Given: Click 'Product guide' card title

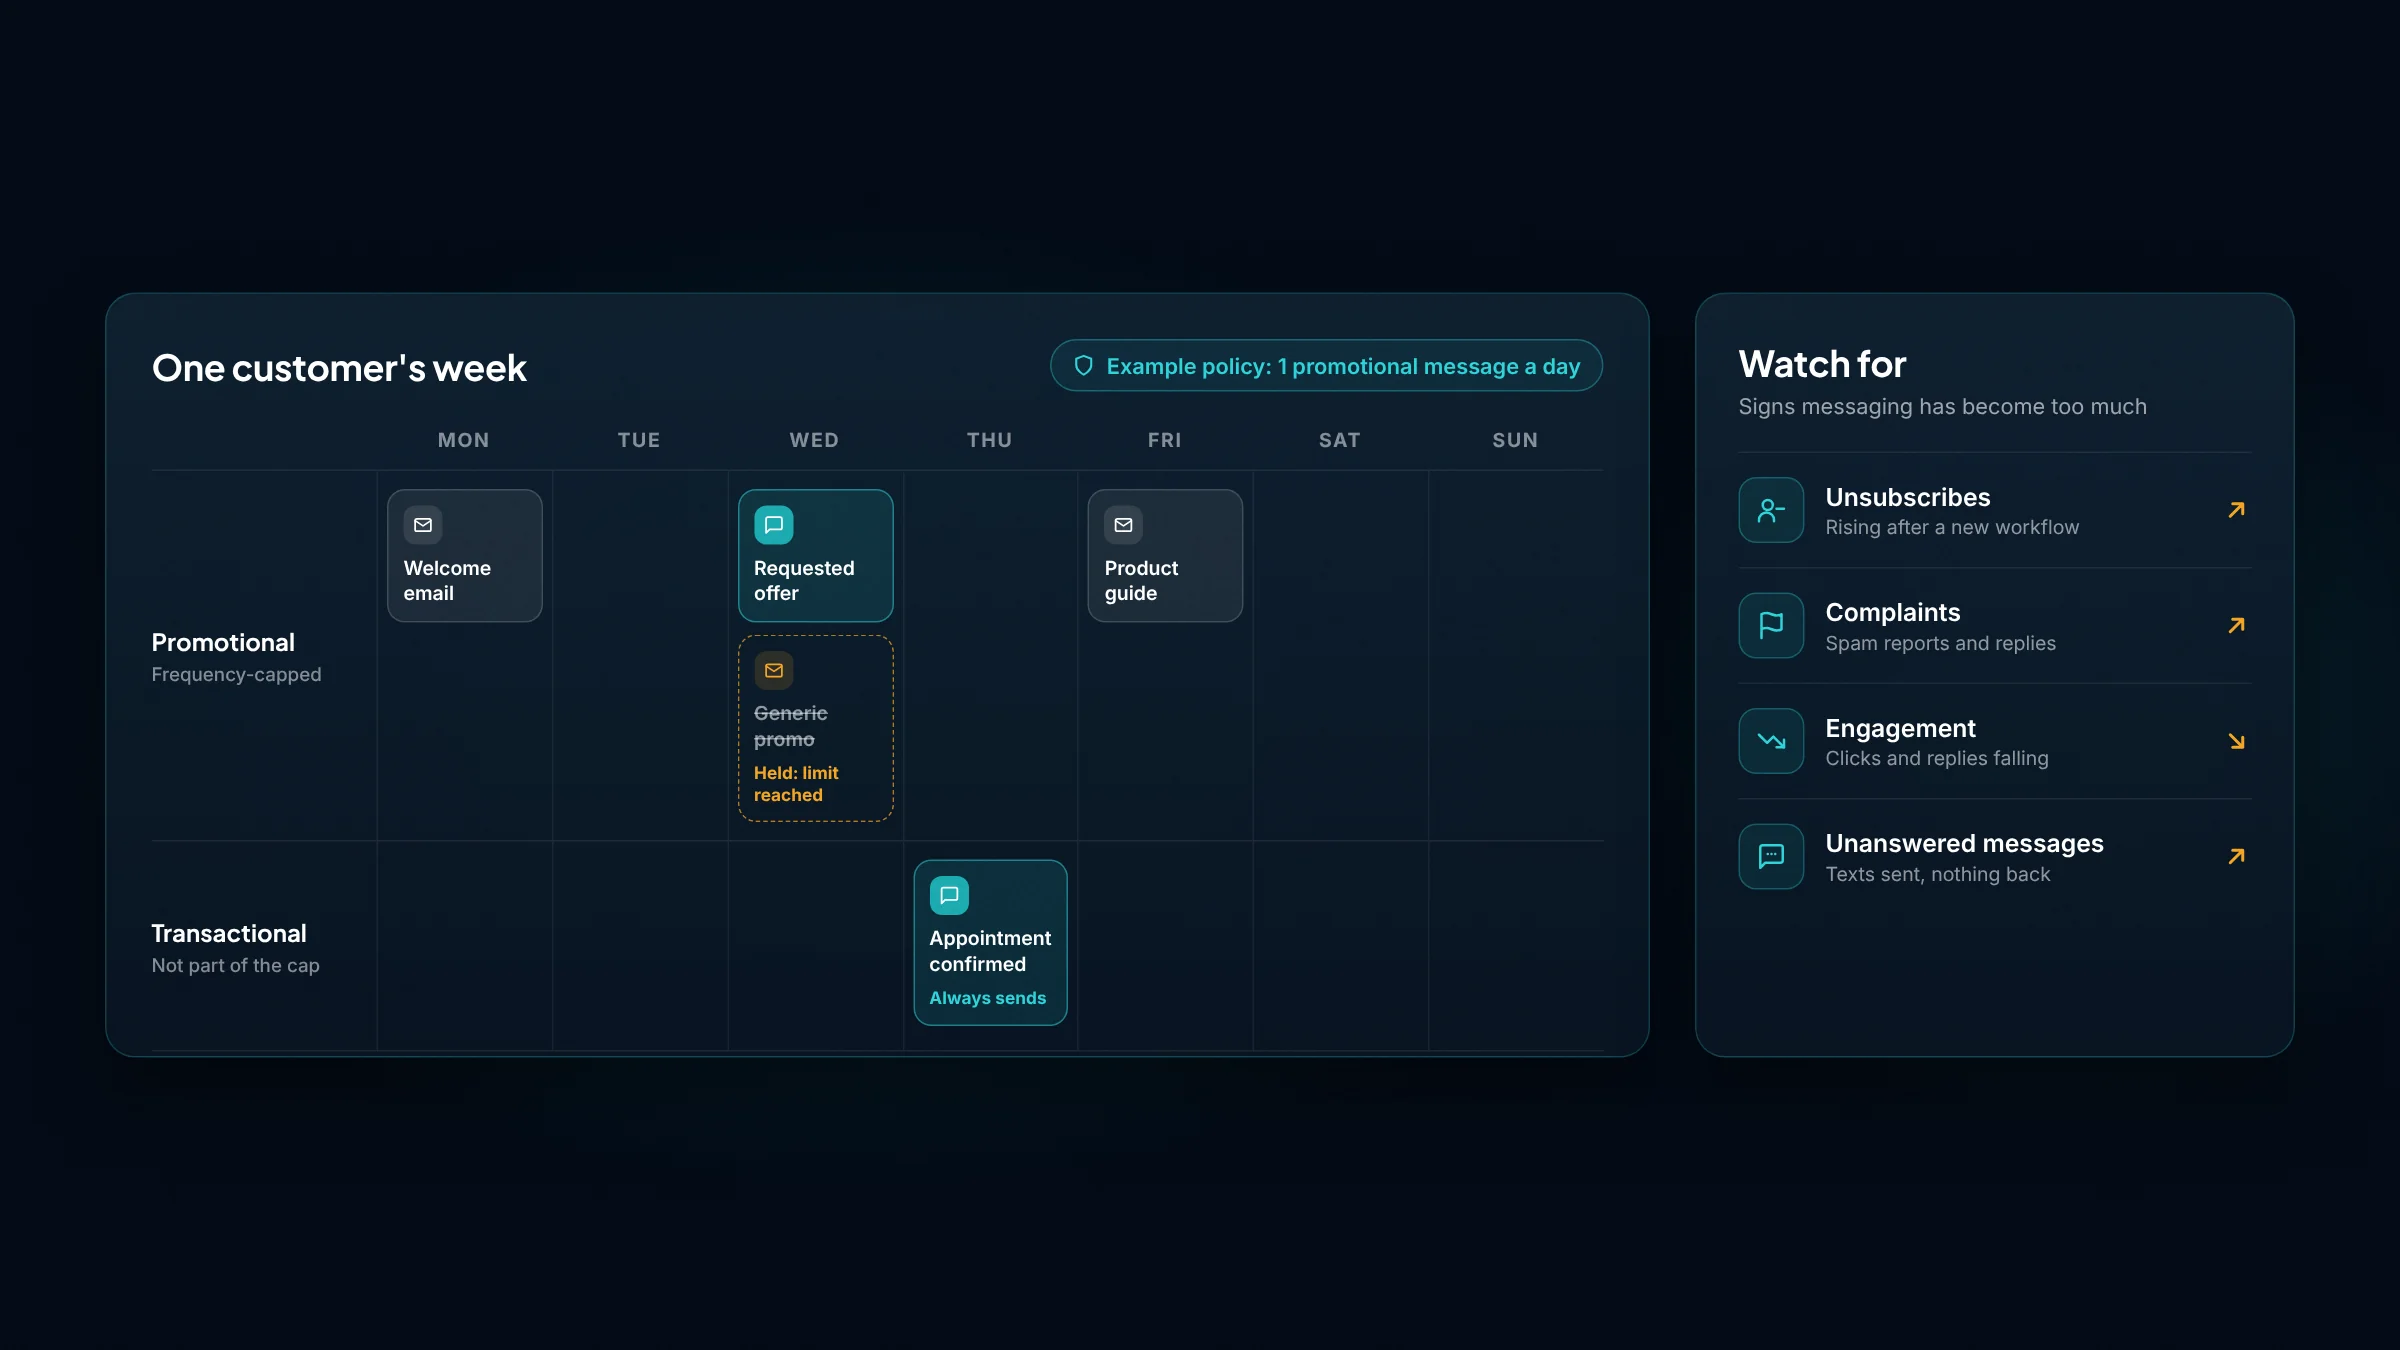Looking at the screenshot, I should 1141,581.
